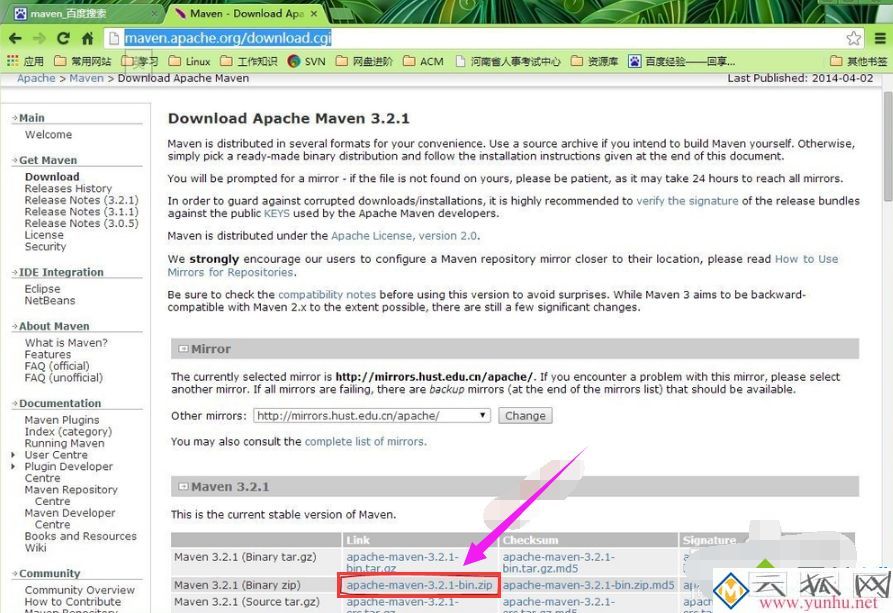Collapse the Mirror section

[x=183, y=349]
